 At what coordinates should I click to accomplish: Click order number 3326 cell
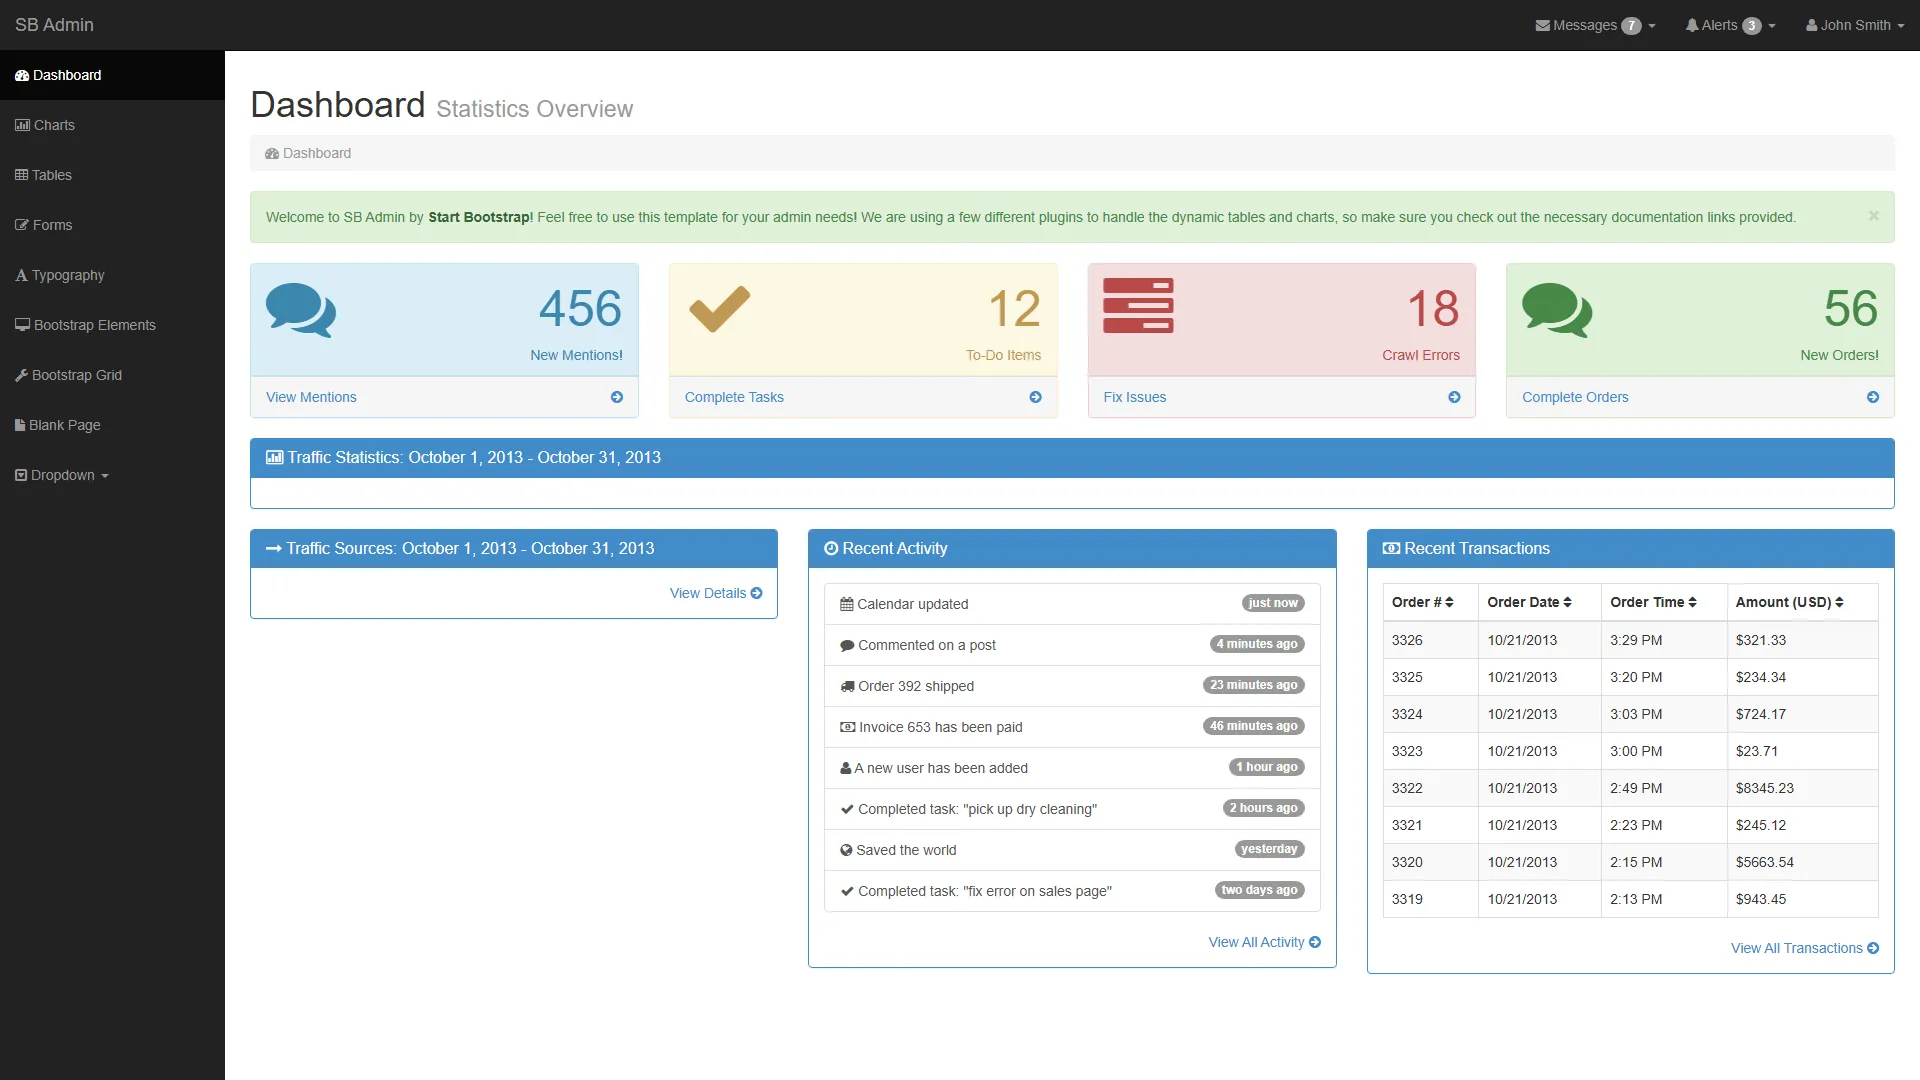[x=1430, y=640]
